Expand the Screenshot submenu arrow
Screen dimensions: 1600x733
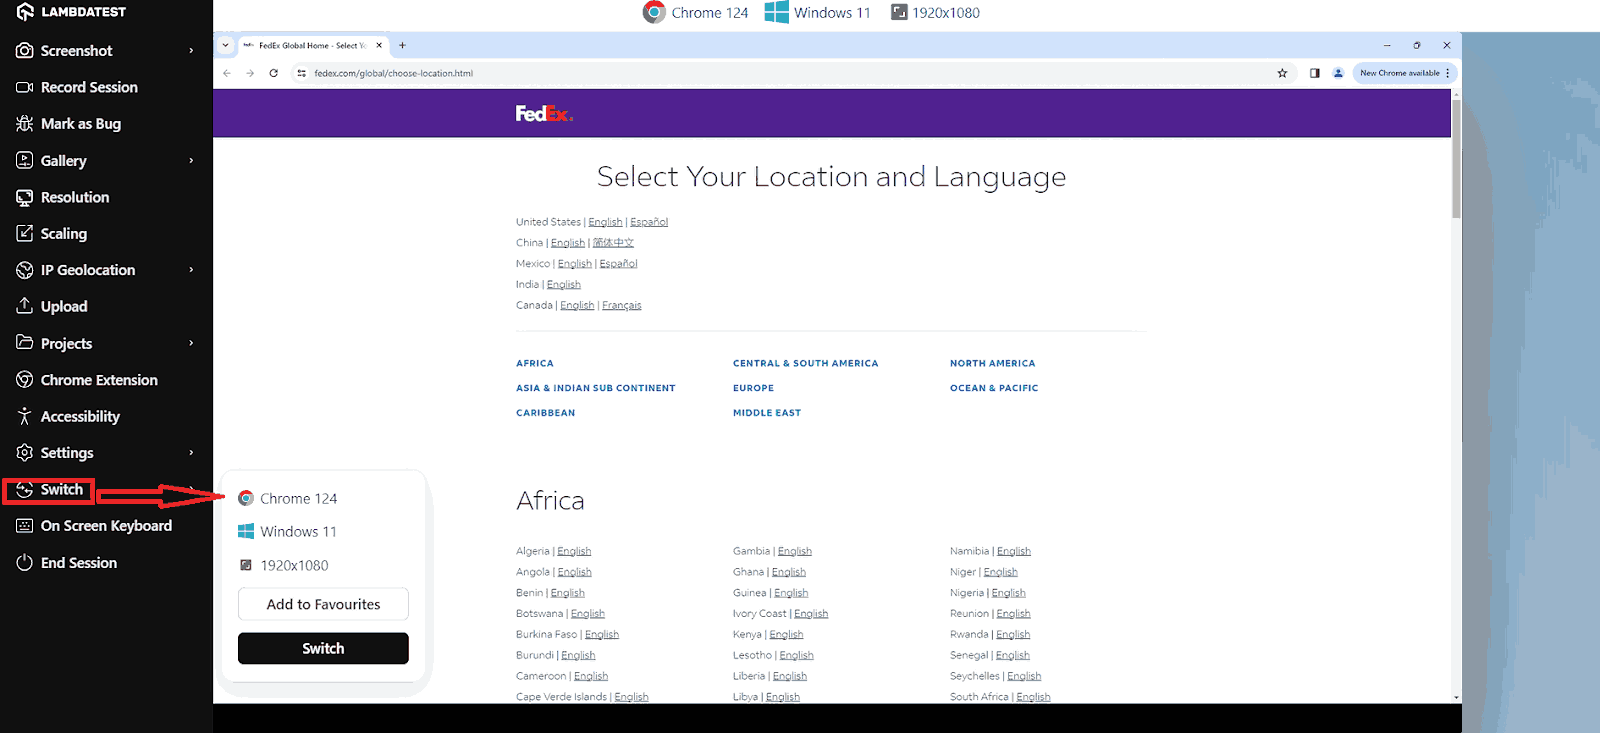coord(191,50)
